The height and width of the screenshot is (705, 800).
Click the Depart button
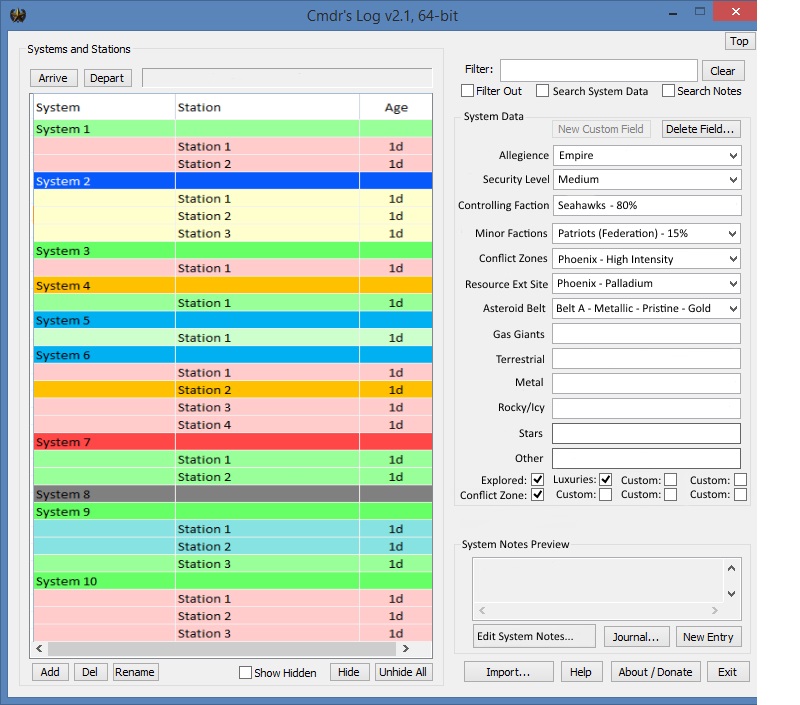point(107,78)
